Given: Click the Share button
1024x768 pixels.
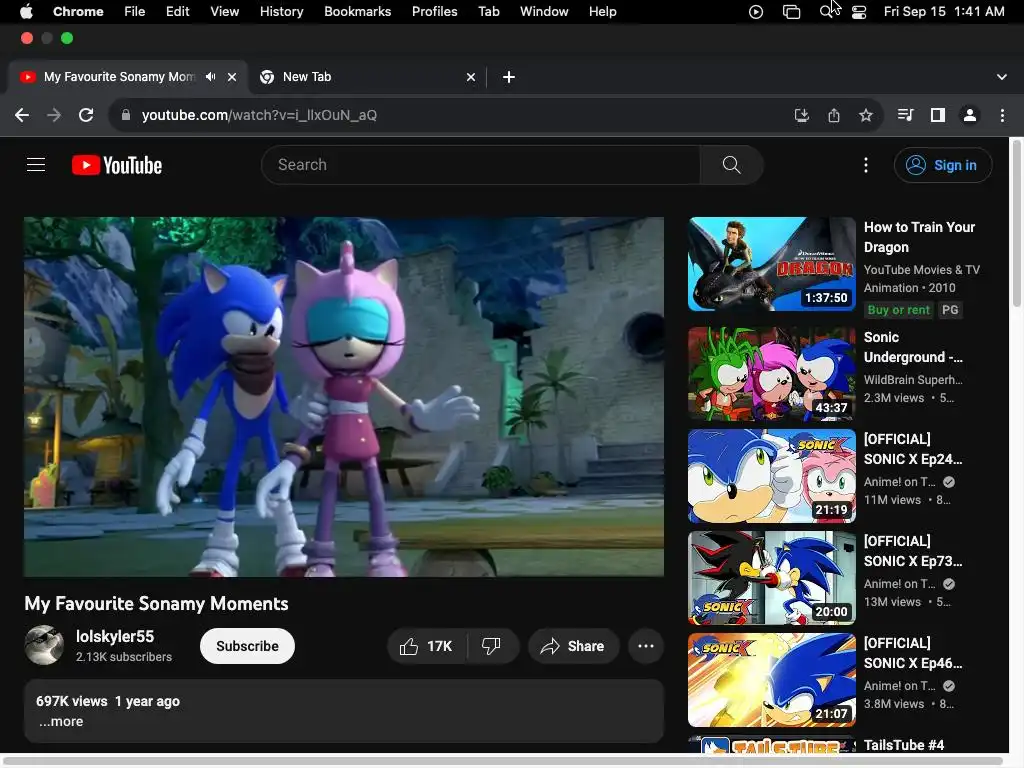Looking at the screenshot, I should (573, 646).
